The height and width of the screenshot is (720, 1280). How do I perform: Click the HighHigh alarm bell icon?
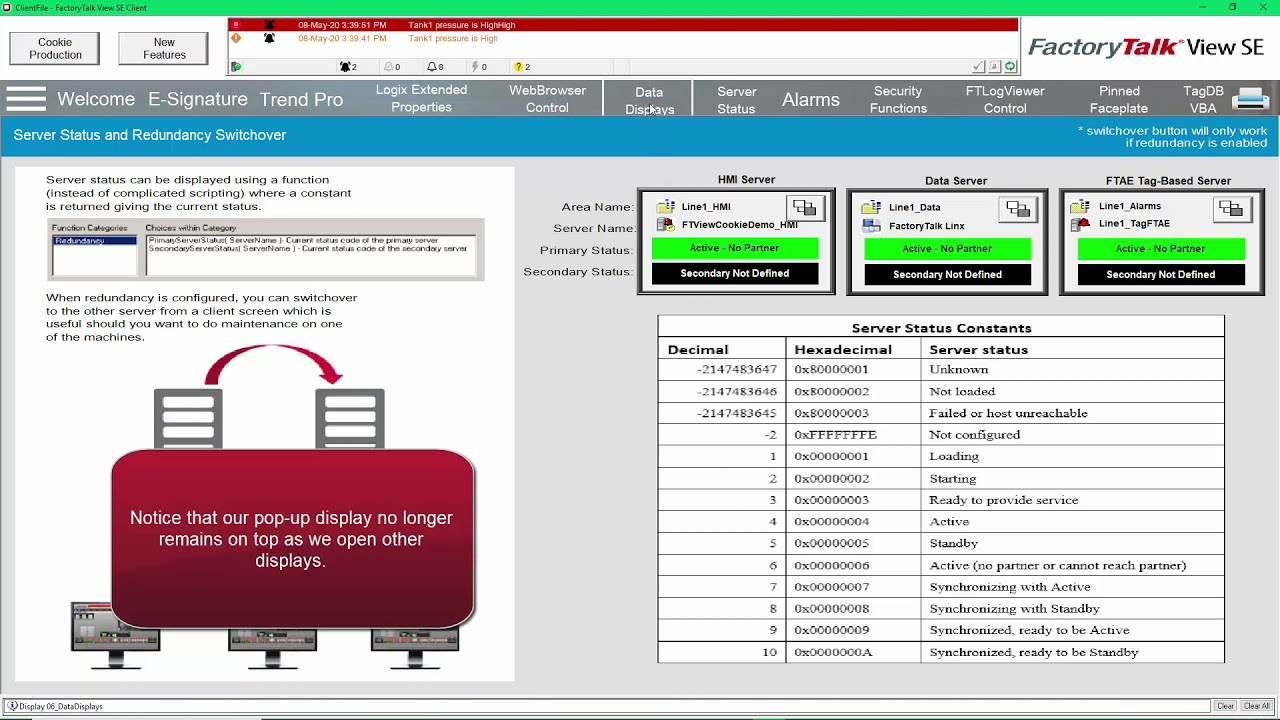click(269, 25)
